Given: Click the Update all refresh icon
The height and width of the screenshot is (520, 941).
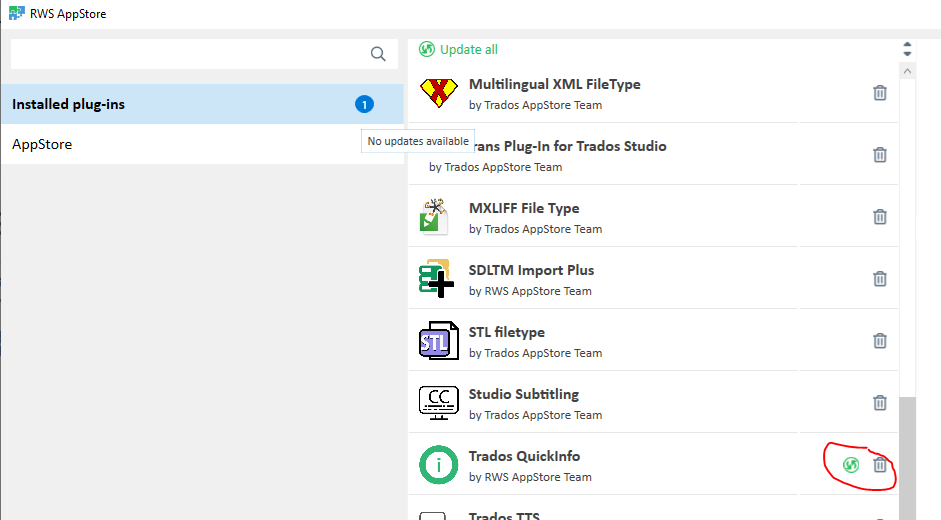Looking at the screenshot, I should tap(427, 49).
